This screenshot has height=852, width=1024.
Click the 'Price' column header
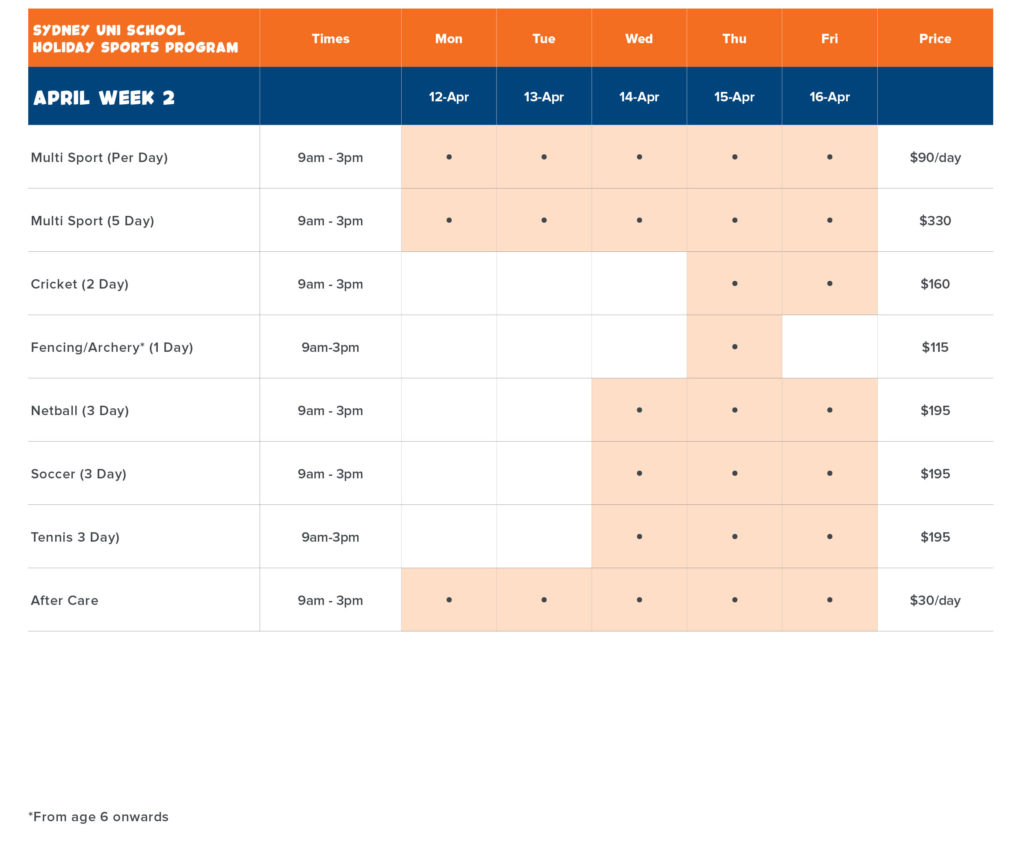click(935, 39)
